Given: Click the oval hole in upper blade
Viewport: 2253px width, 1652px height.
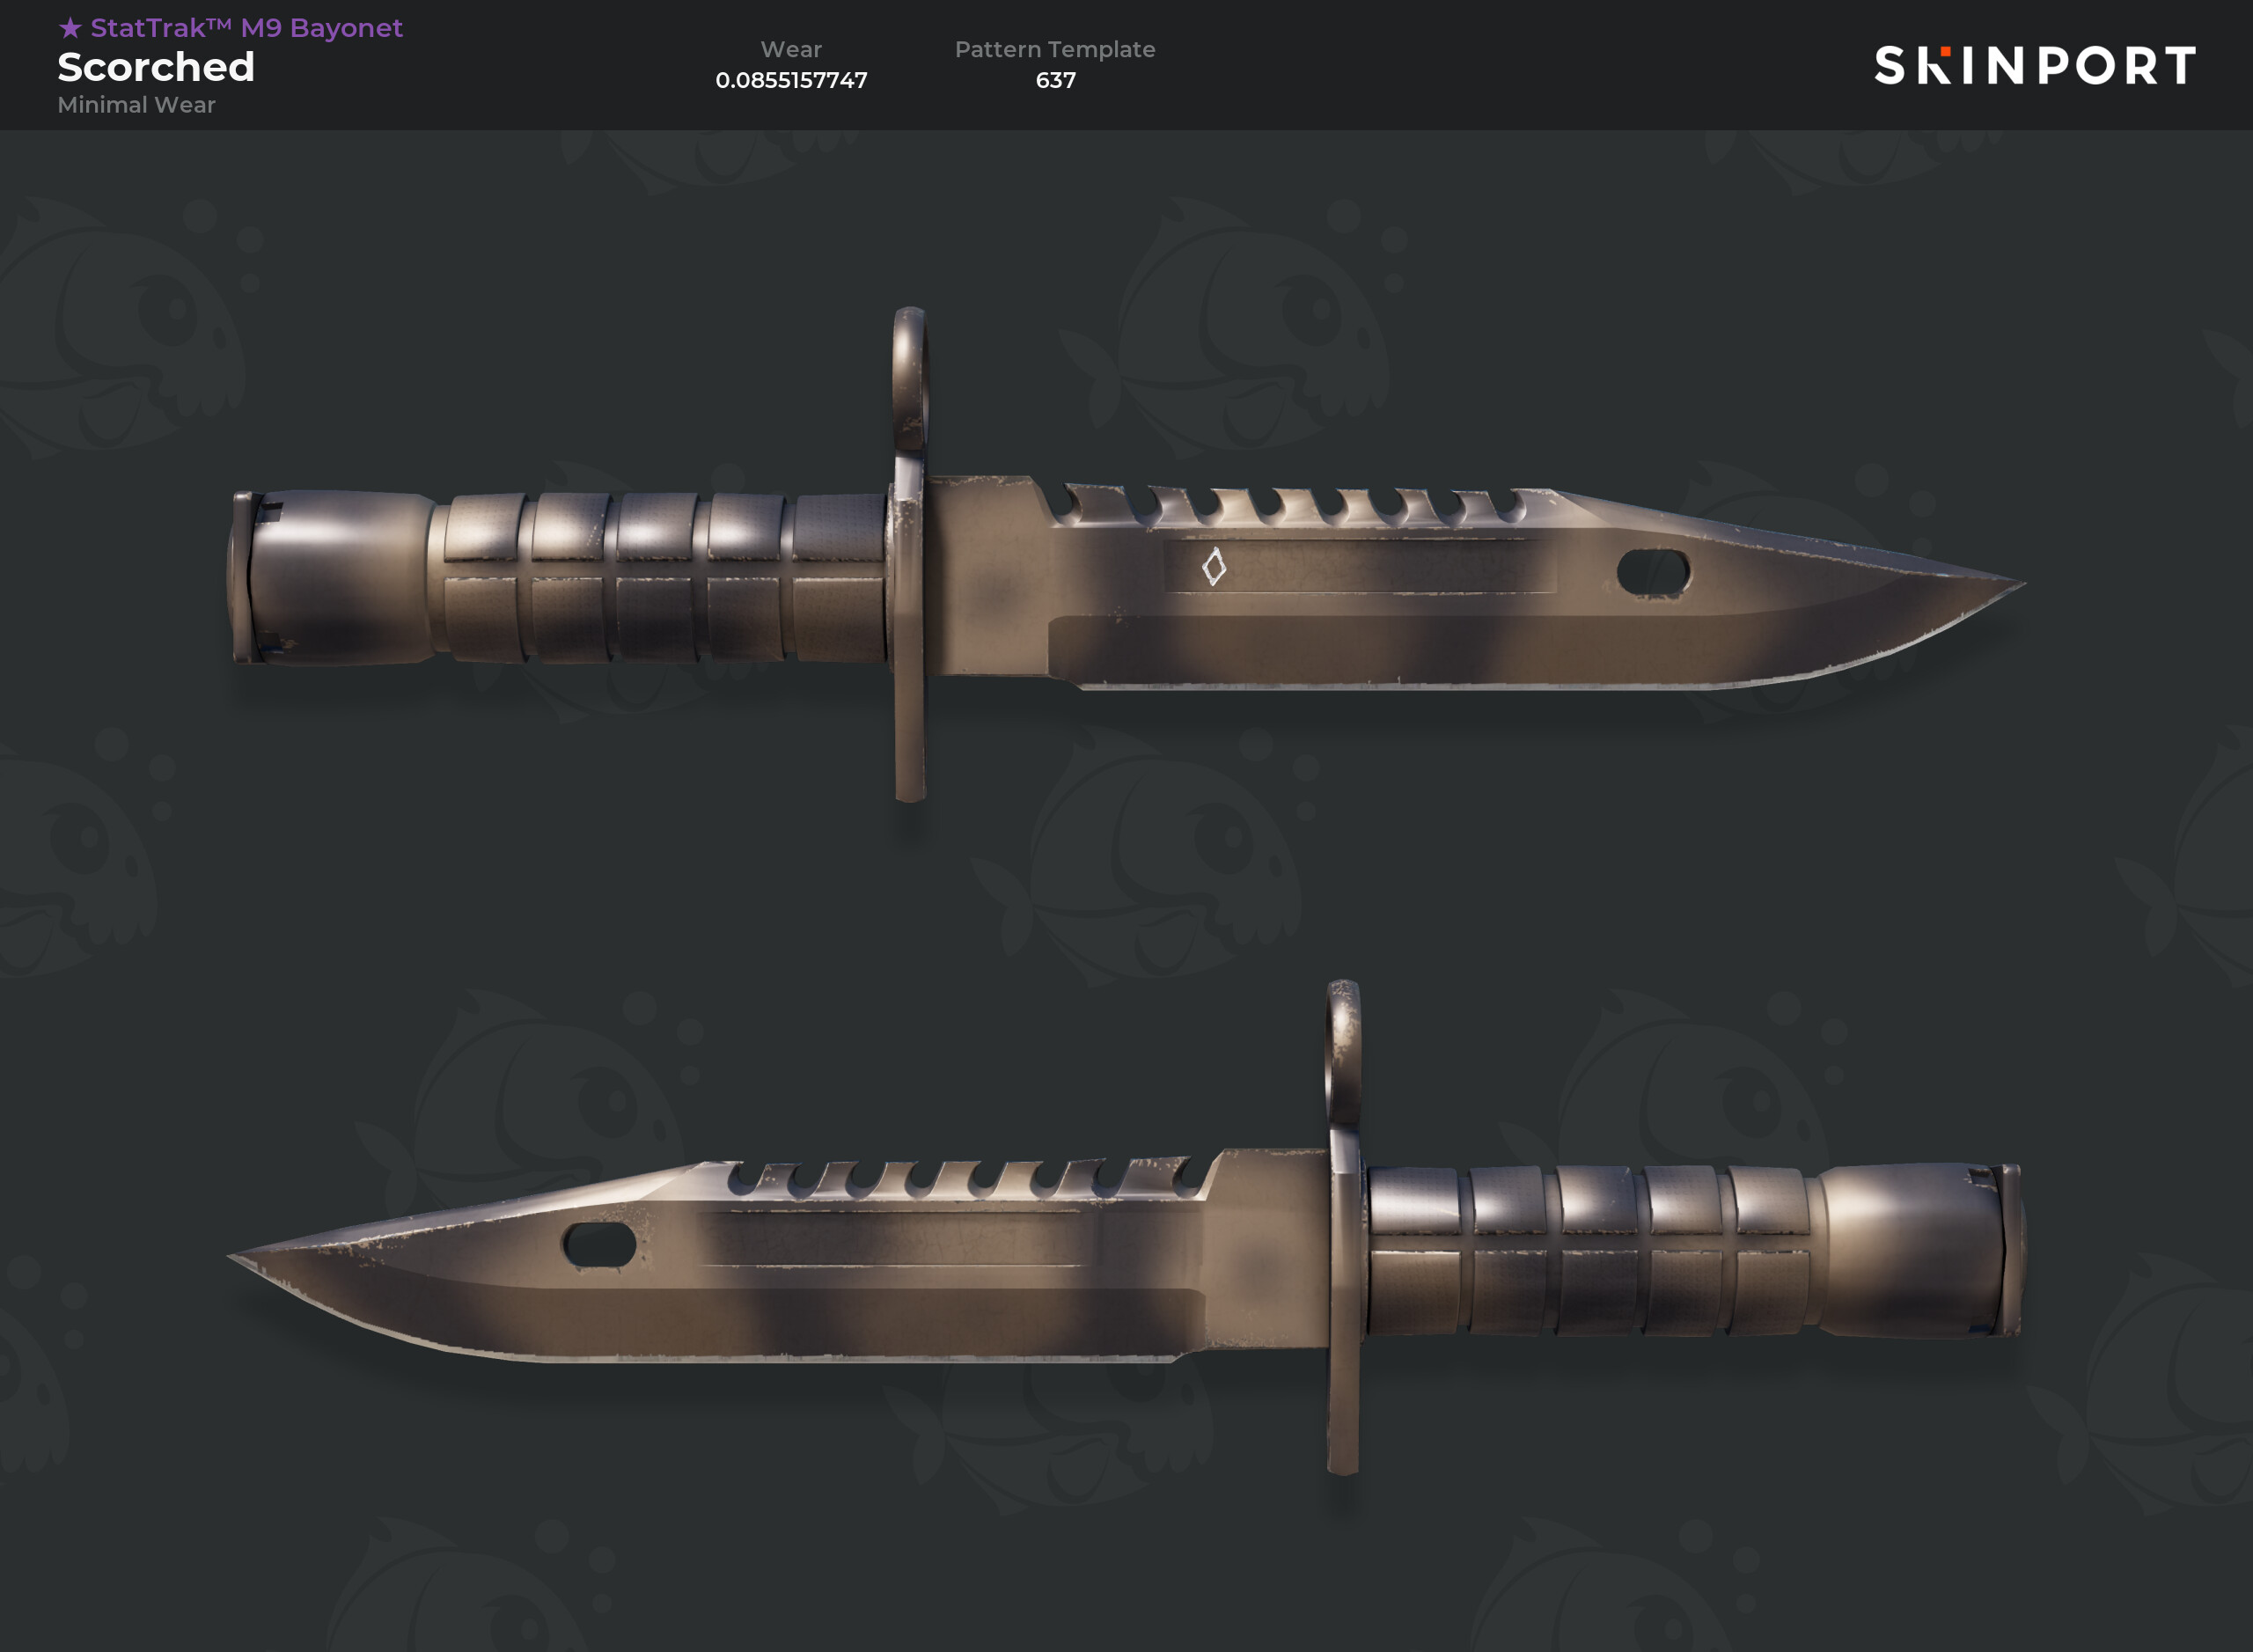Looking at the screenshot, I should click(1653, 572).
